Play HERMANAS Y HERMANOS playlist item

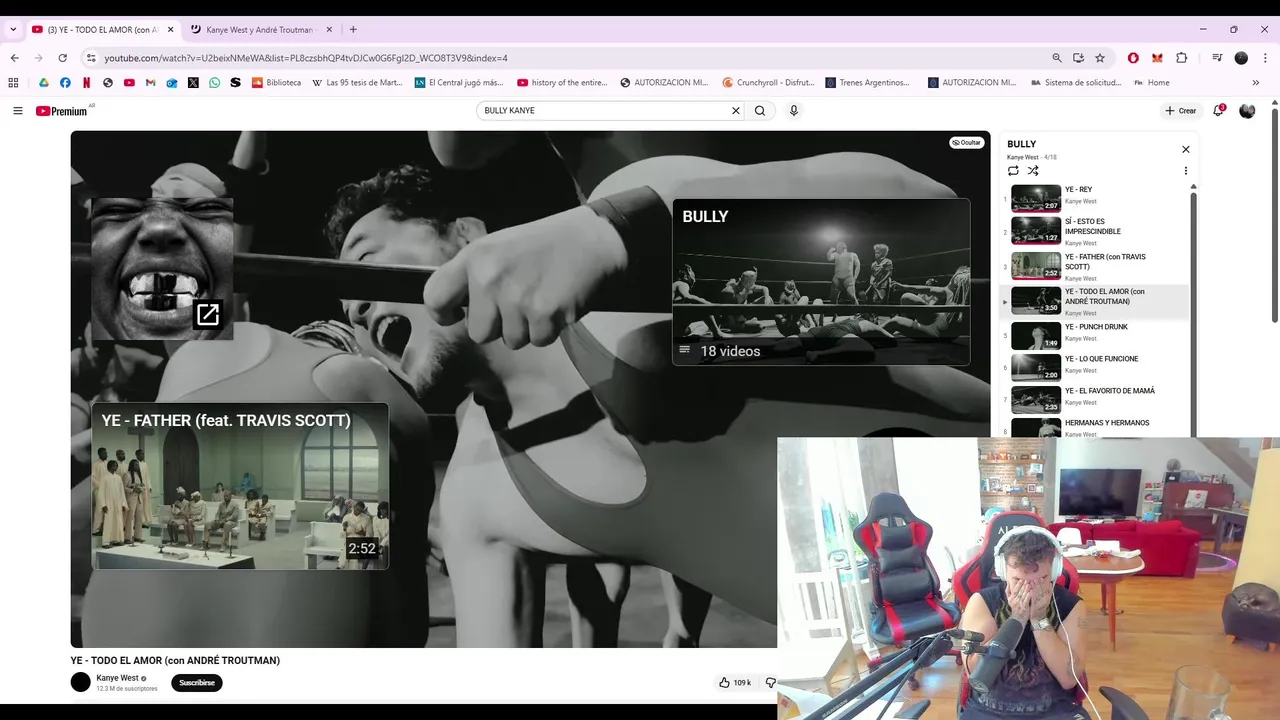tap(1096, 427)
